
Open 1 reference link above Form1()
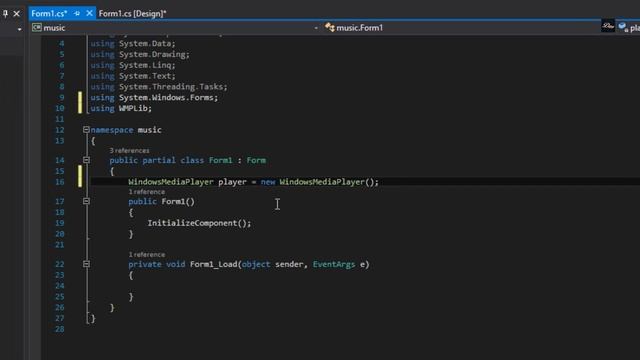[147, 192]
